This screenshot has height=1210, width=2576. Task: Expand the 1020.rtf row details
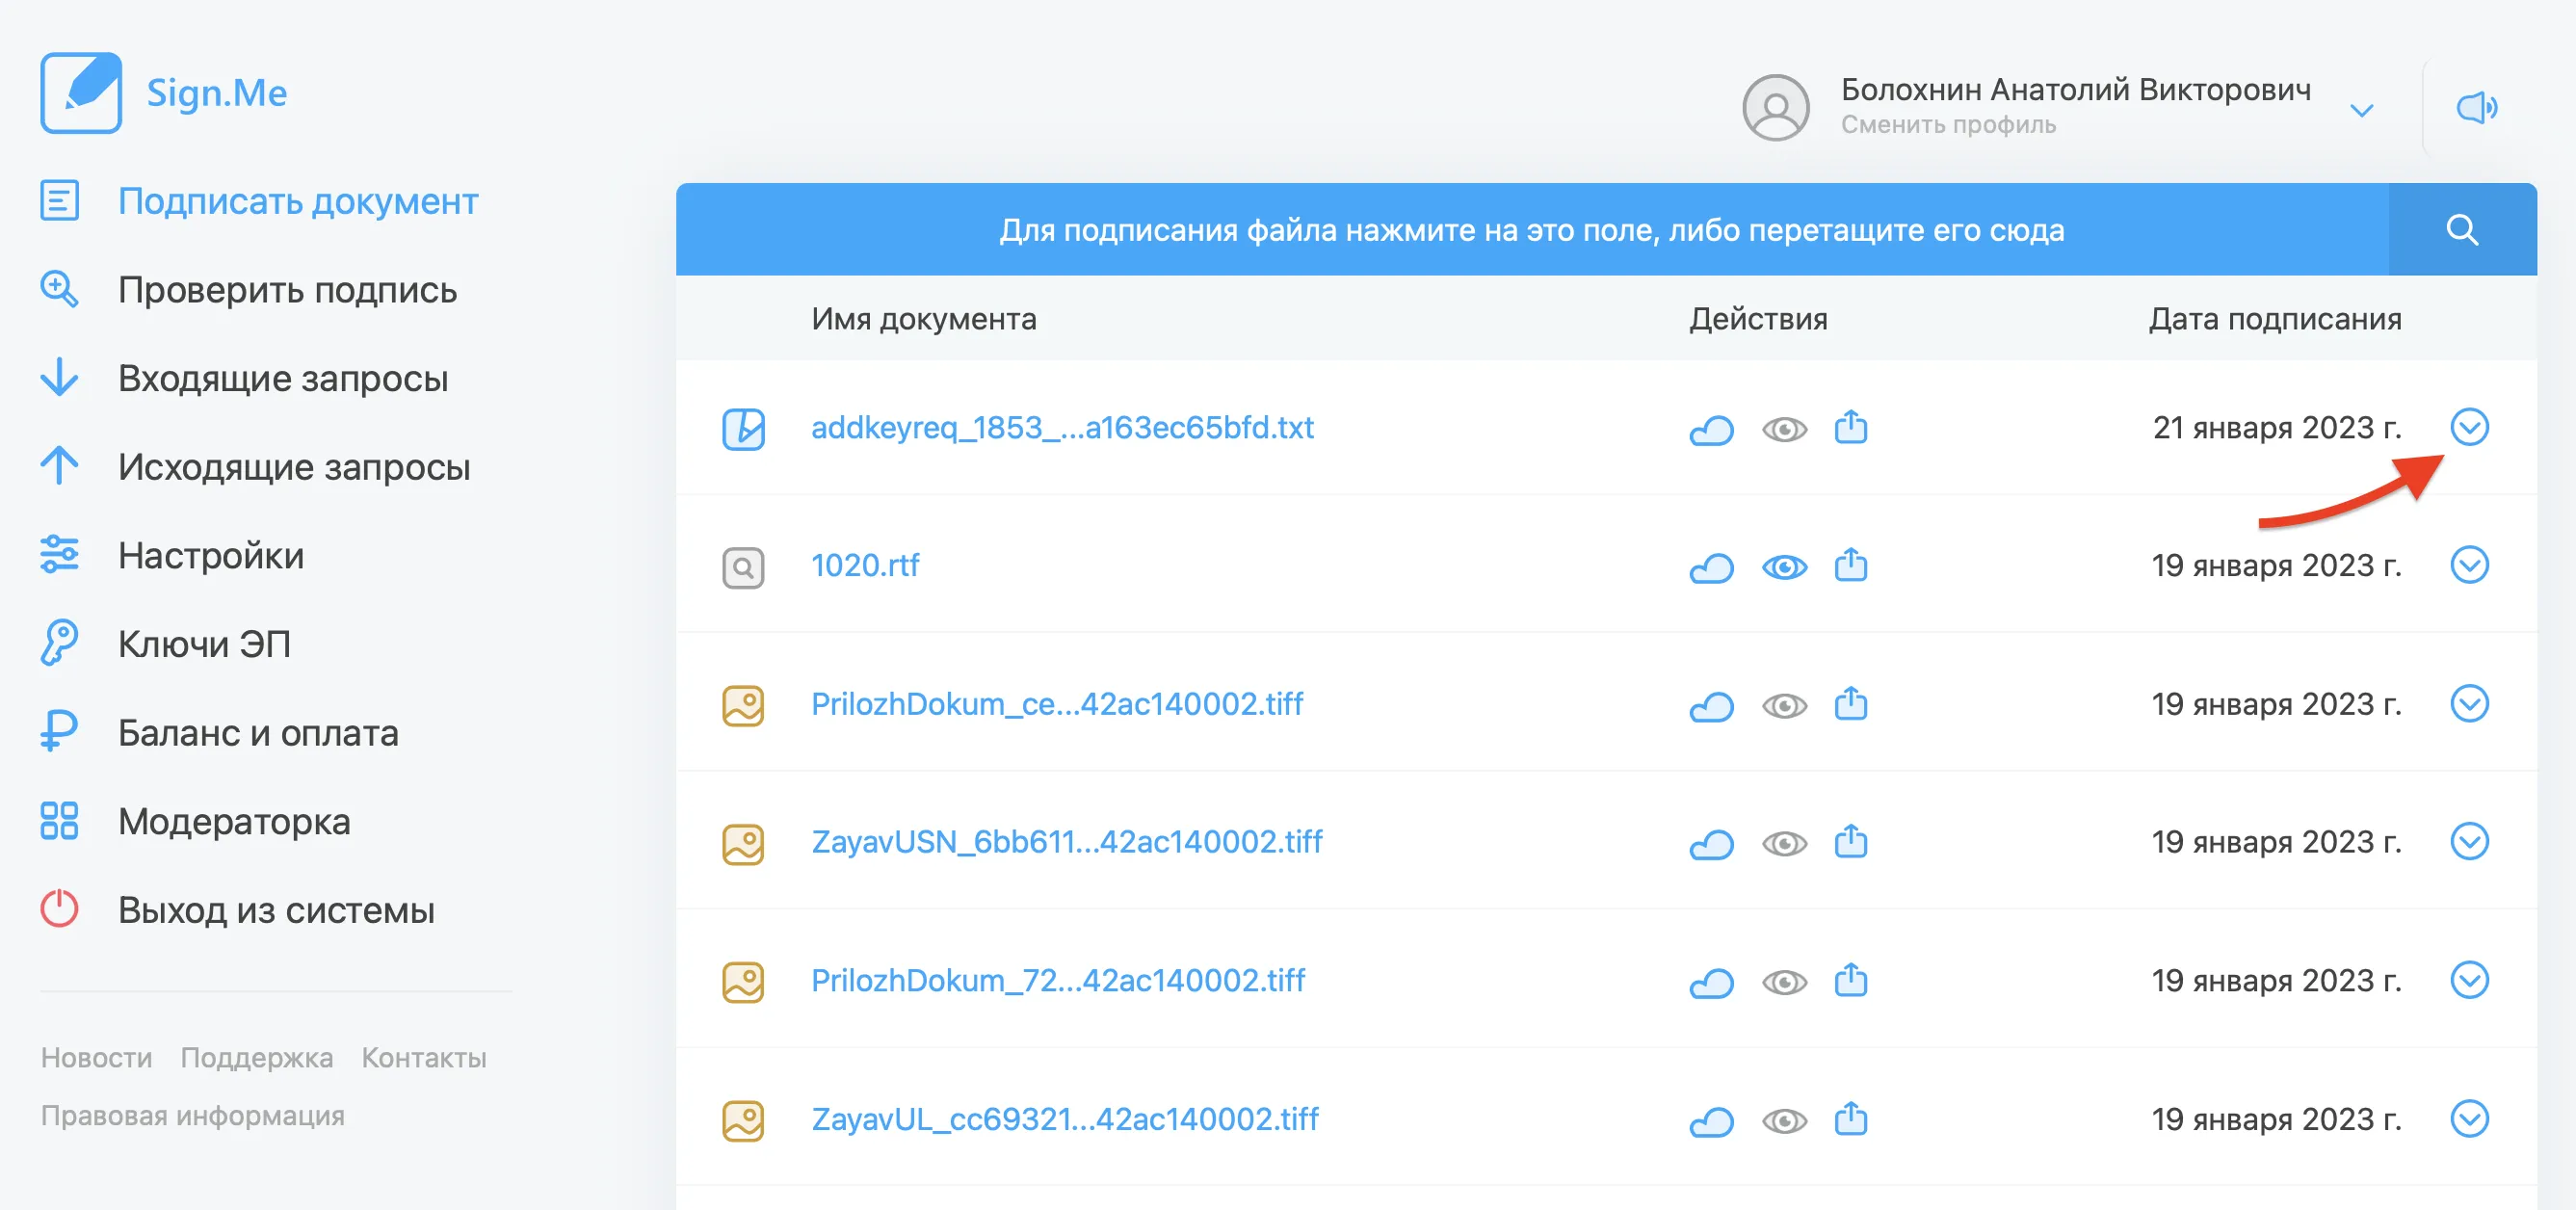tap(2469, 565)
